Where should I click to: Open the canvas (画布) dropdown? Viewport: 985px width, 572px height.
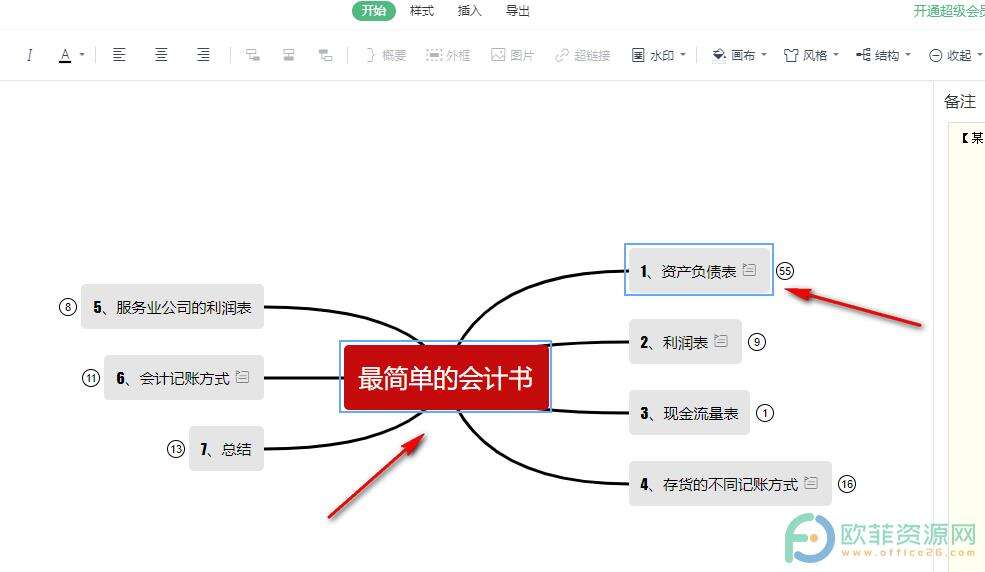tap(739, 55)
